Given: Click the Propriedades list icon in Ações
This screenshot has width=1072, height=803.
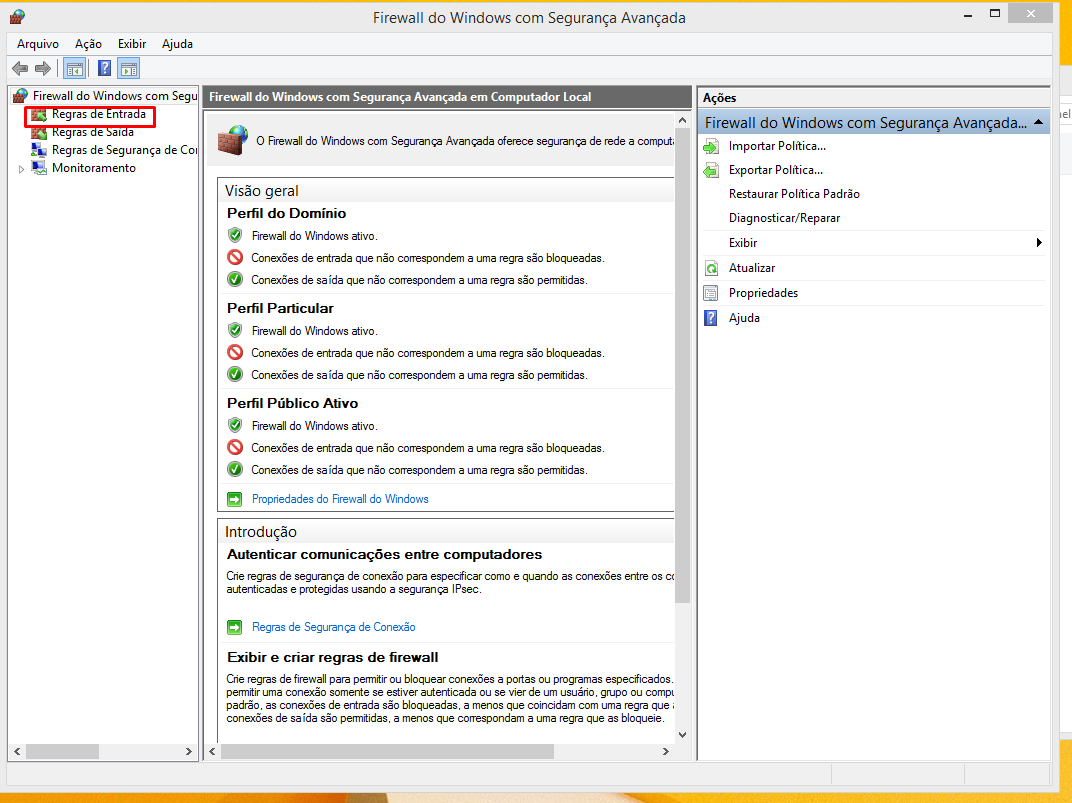Looking at the screenshot, I should pyautogui.click(x=711, y=293).
